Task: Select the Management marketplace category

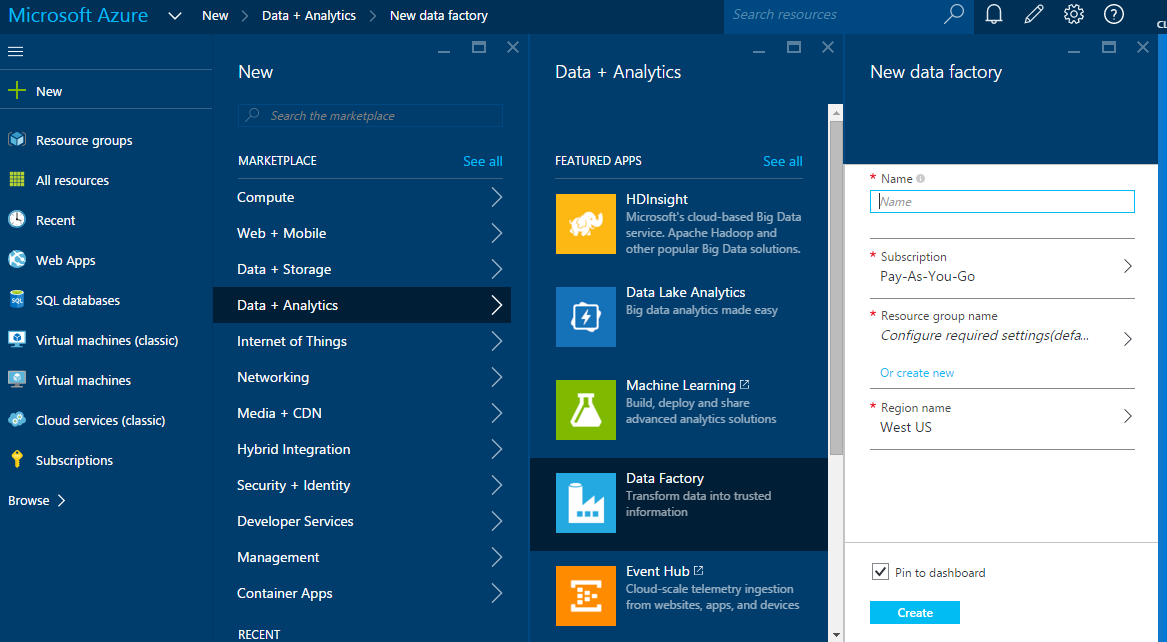Action: tap(362, 557)
